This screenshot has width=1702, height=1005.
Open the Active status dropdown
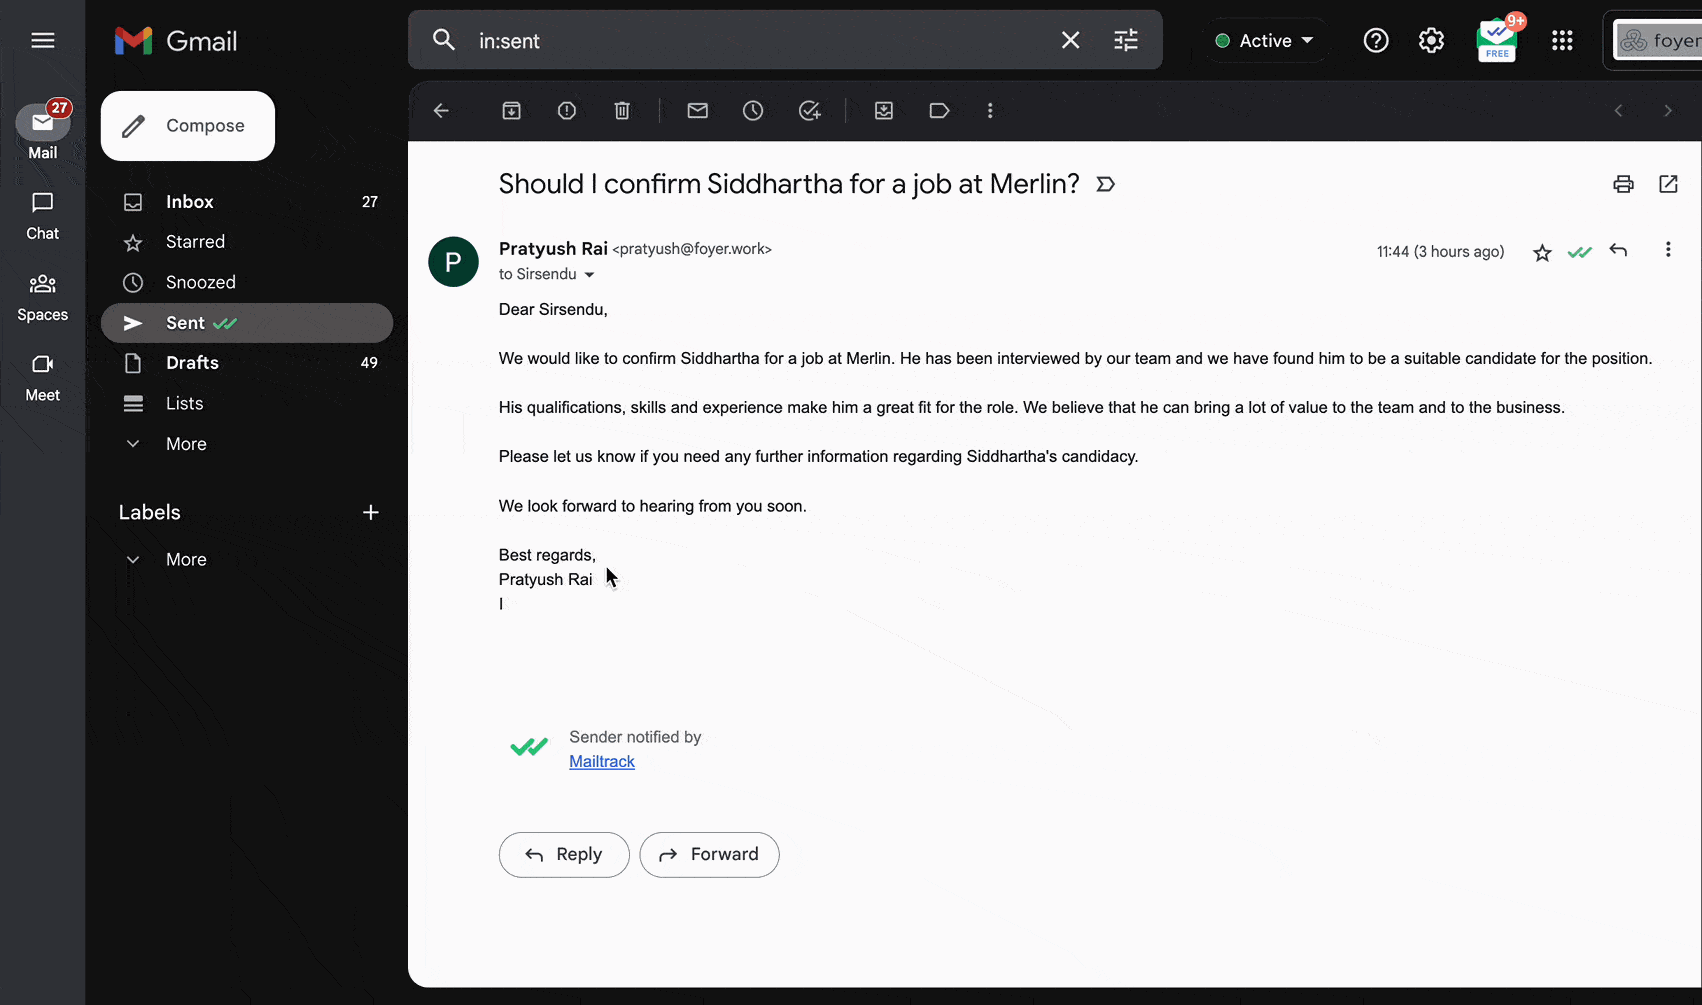tap(1265, 41)
